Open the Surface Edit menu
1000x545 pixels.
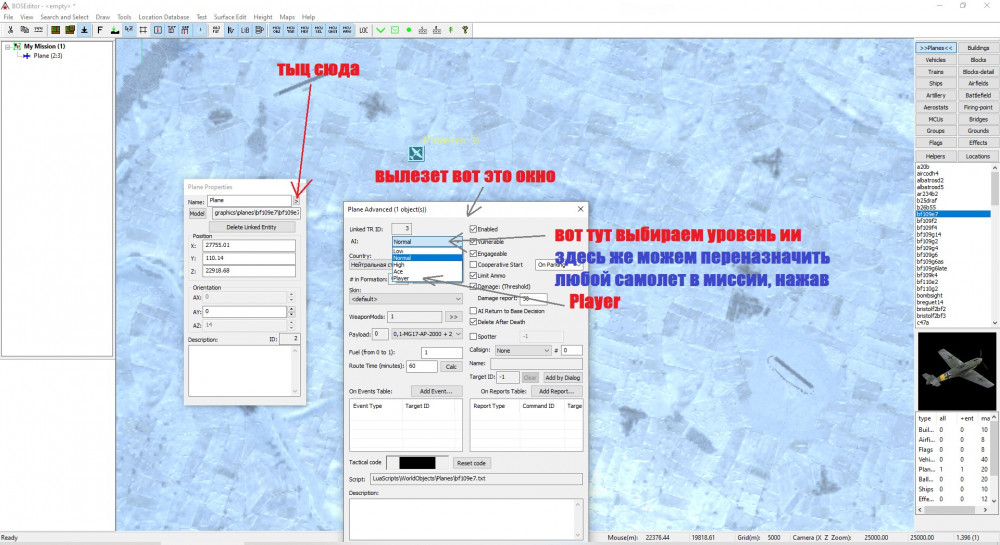point(229,17)
